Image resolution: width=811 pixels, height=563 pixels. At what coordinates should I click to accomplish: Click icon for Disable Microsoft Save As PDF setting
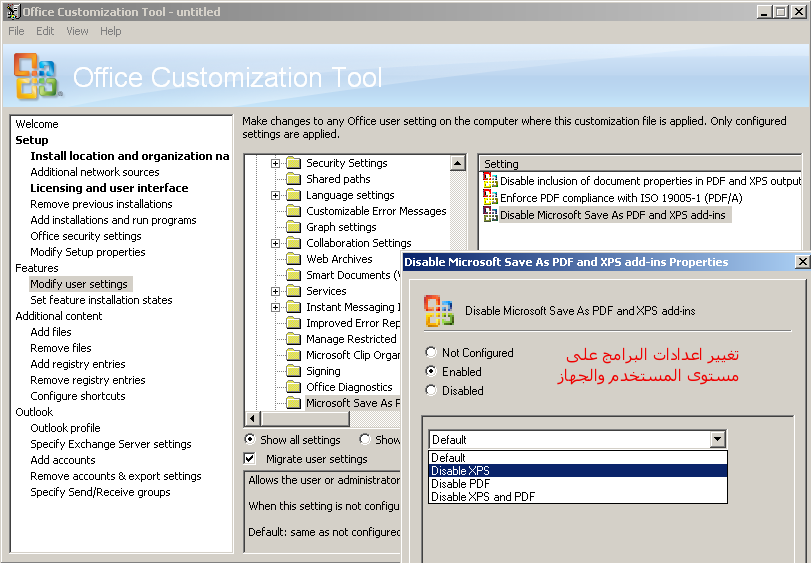(490, 215)
